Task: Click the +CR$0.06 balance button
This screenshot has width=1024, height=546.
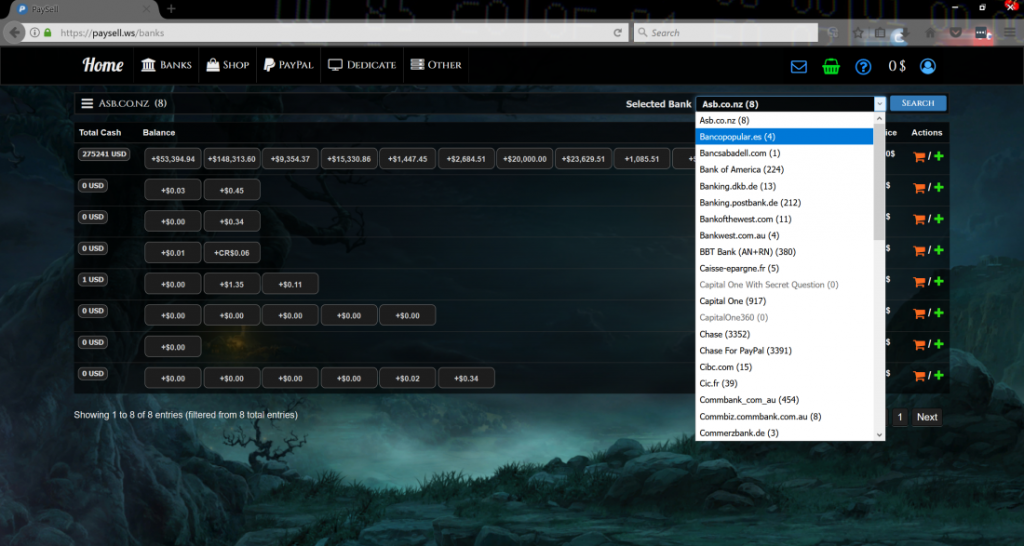Action: pyautogui.click(x=232, y=253)
